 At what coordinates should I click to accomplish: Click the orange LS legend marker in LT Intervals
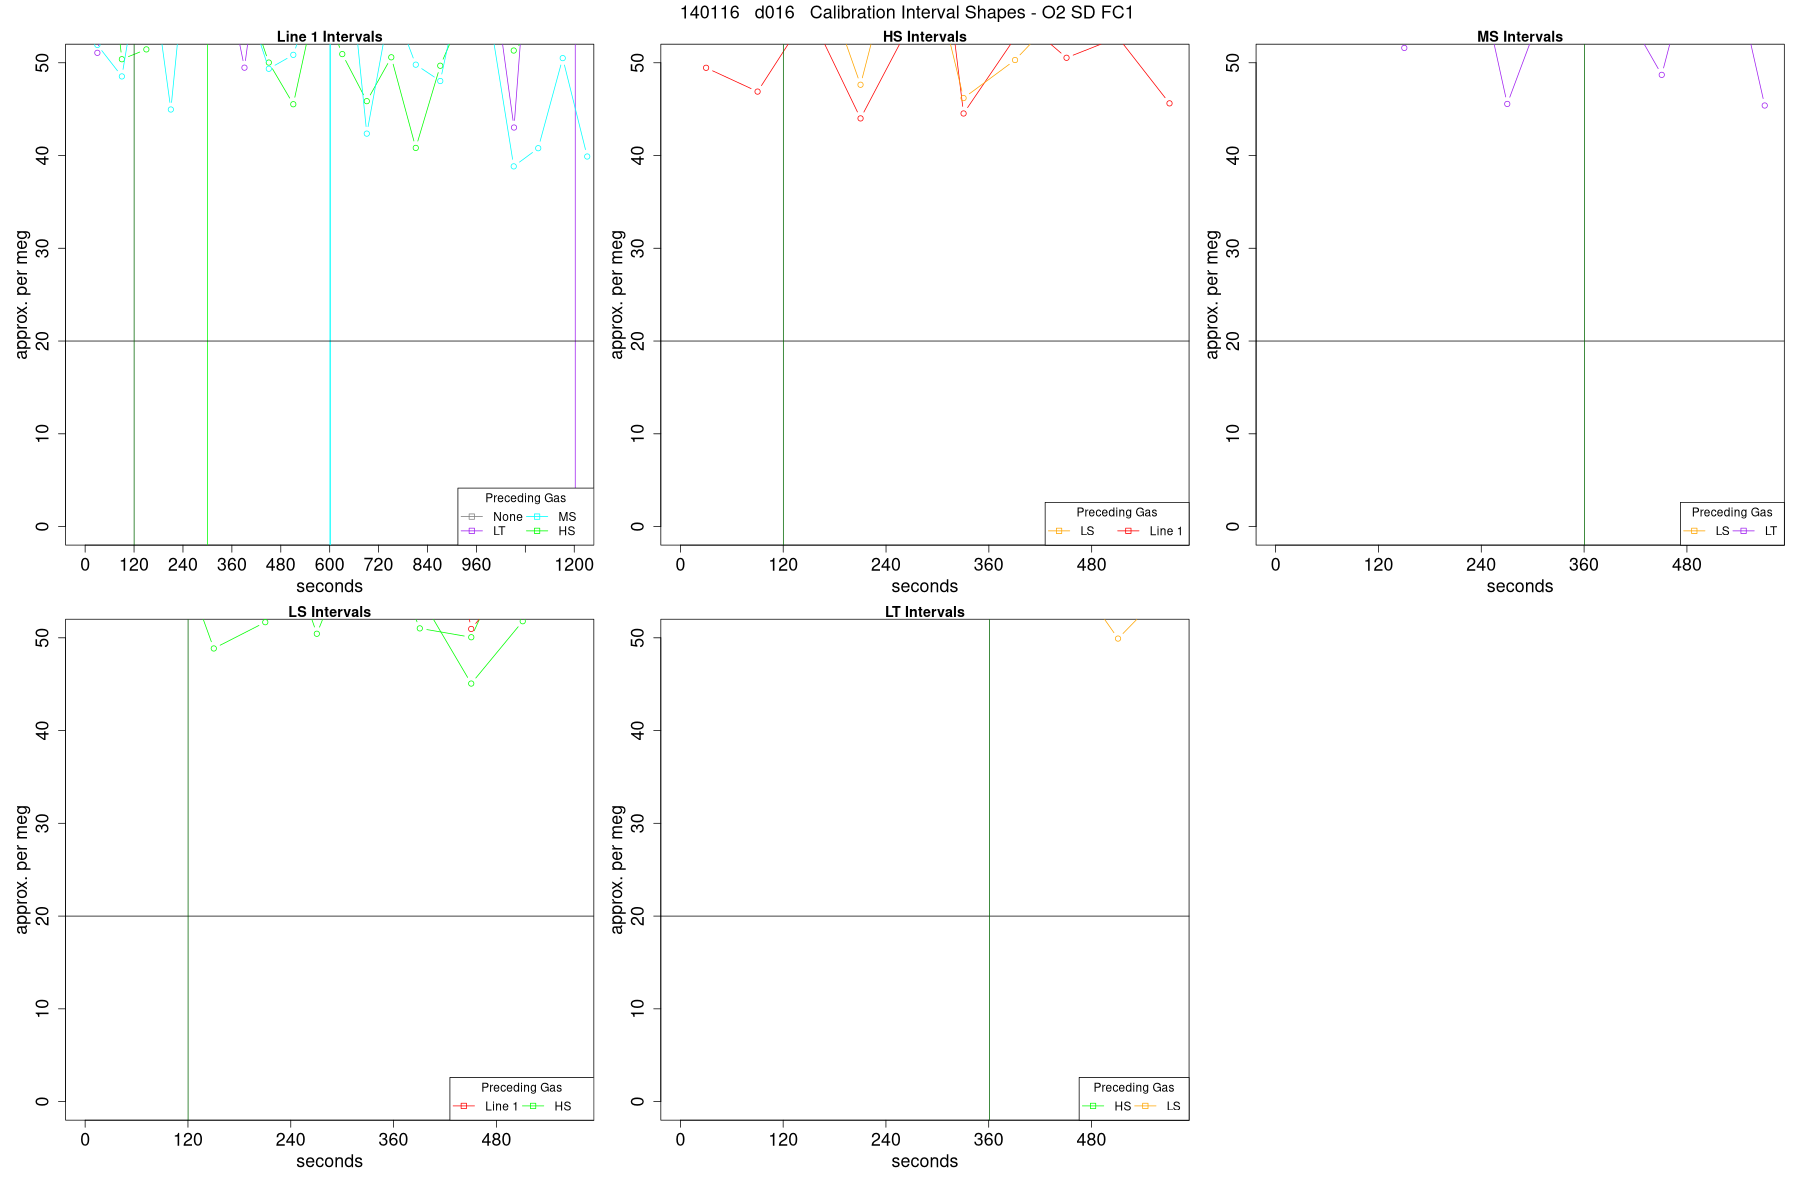(x=1145, y=1106)
